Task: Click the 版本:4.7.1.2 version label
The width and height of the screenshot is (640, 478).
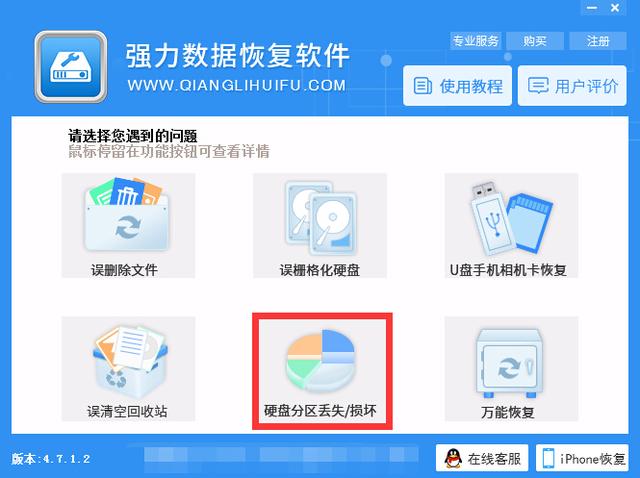Action: tap(51, 458)
